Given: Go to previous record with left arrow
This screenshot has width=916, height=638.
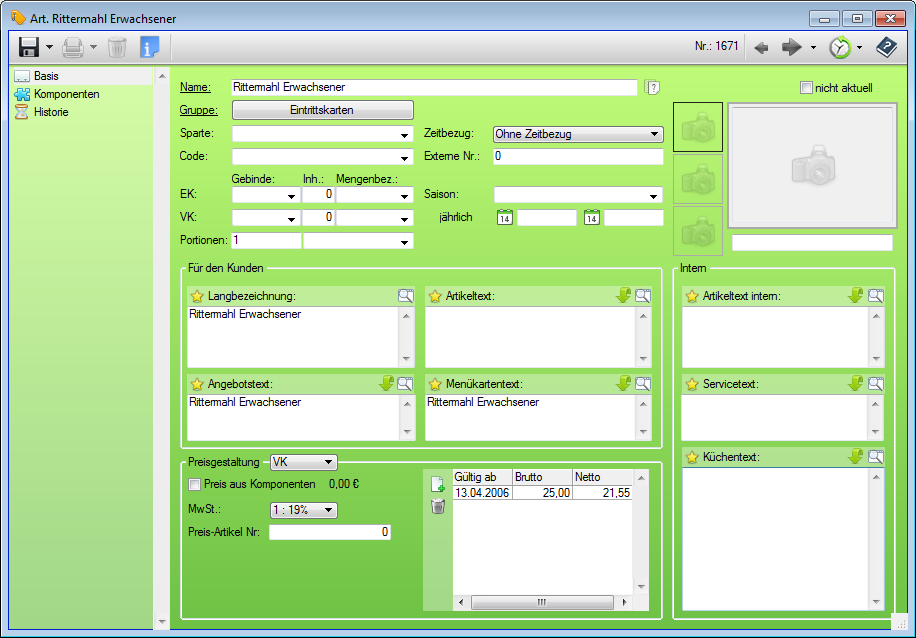Looking at the screenshot, I should coord(762,47).
